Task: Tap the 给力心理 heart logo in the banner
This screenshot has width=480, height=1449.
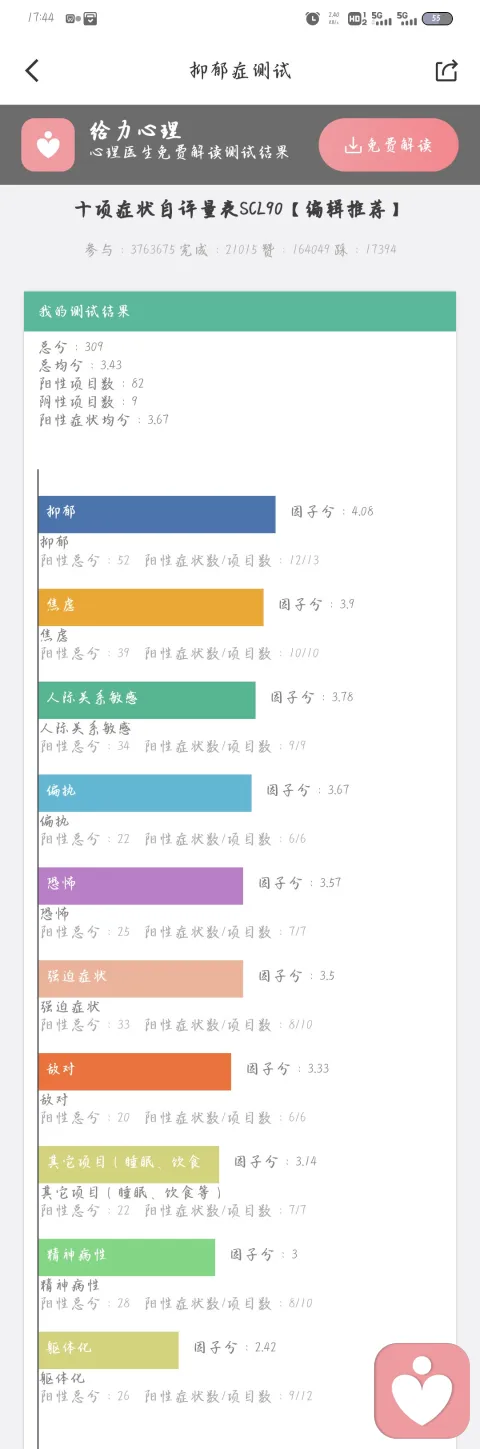Action: tap(48, 145)
